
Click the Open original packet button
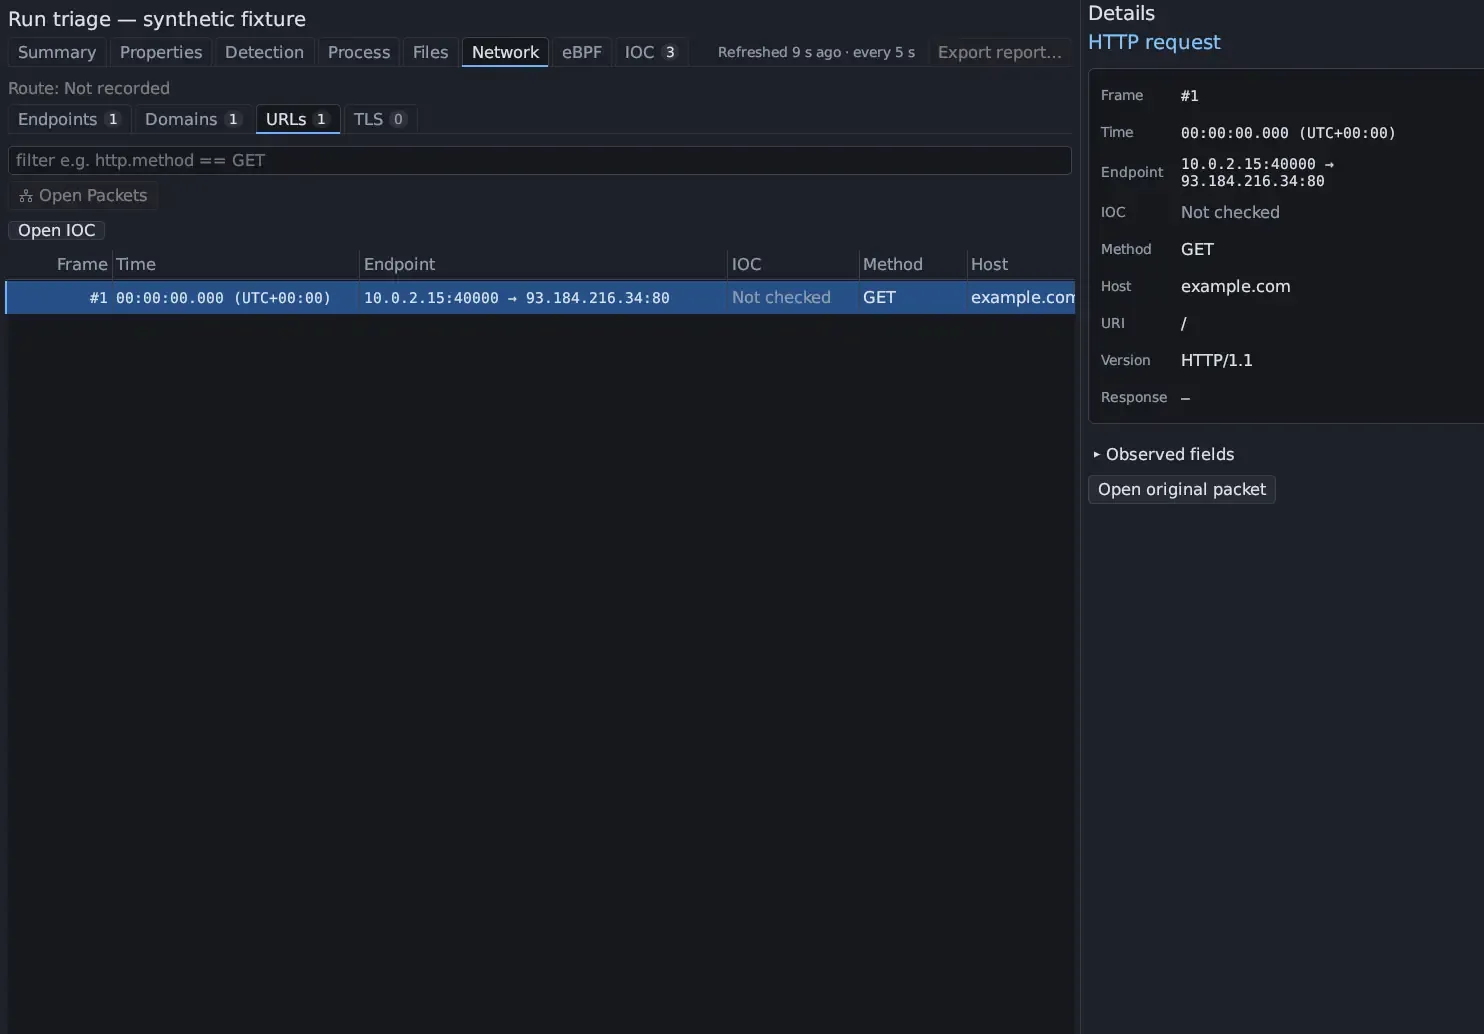(1182, 489)
